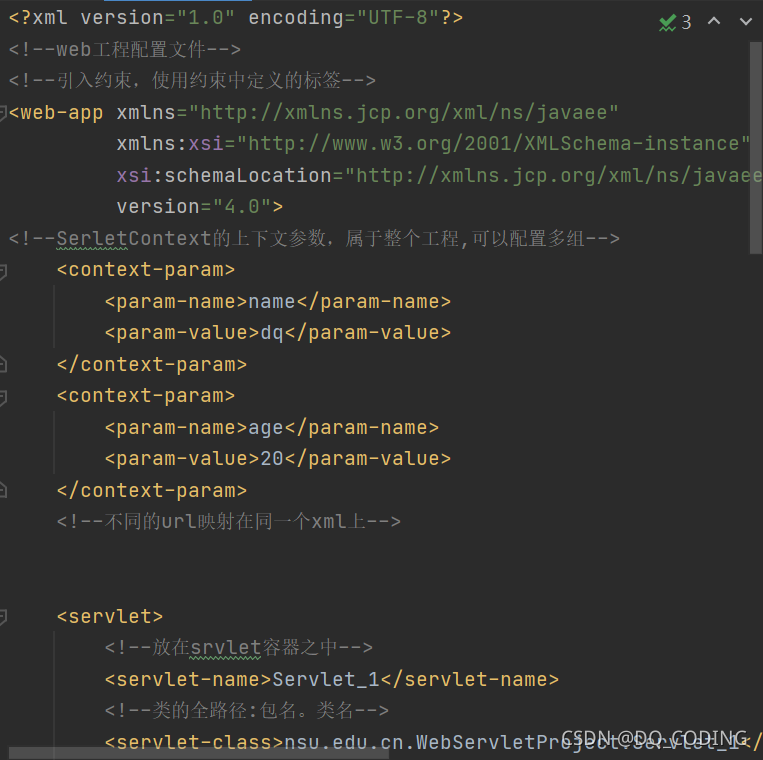
Task: Click param-name value 'name'
Action: 272,302
